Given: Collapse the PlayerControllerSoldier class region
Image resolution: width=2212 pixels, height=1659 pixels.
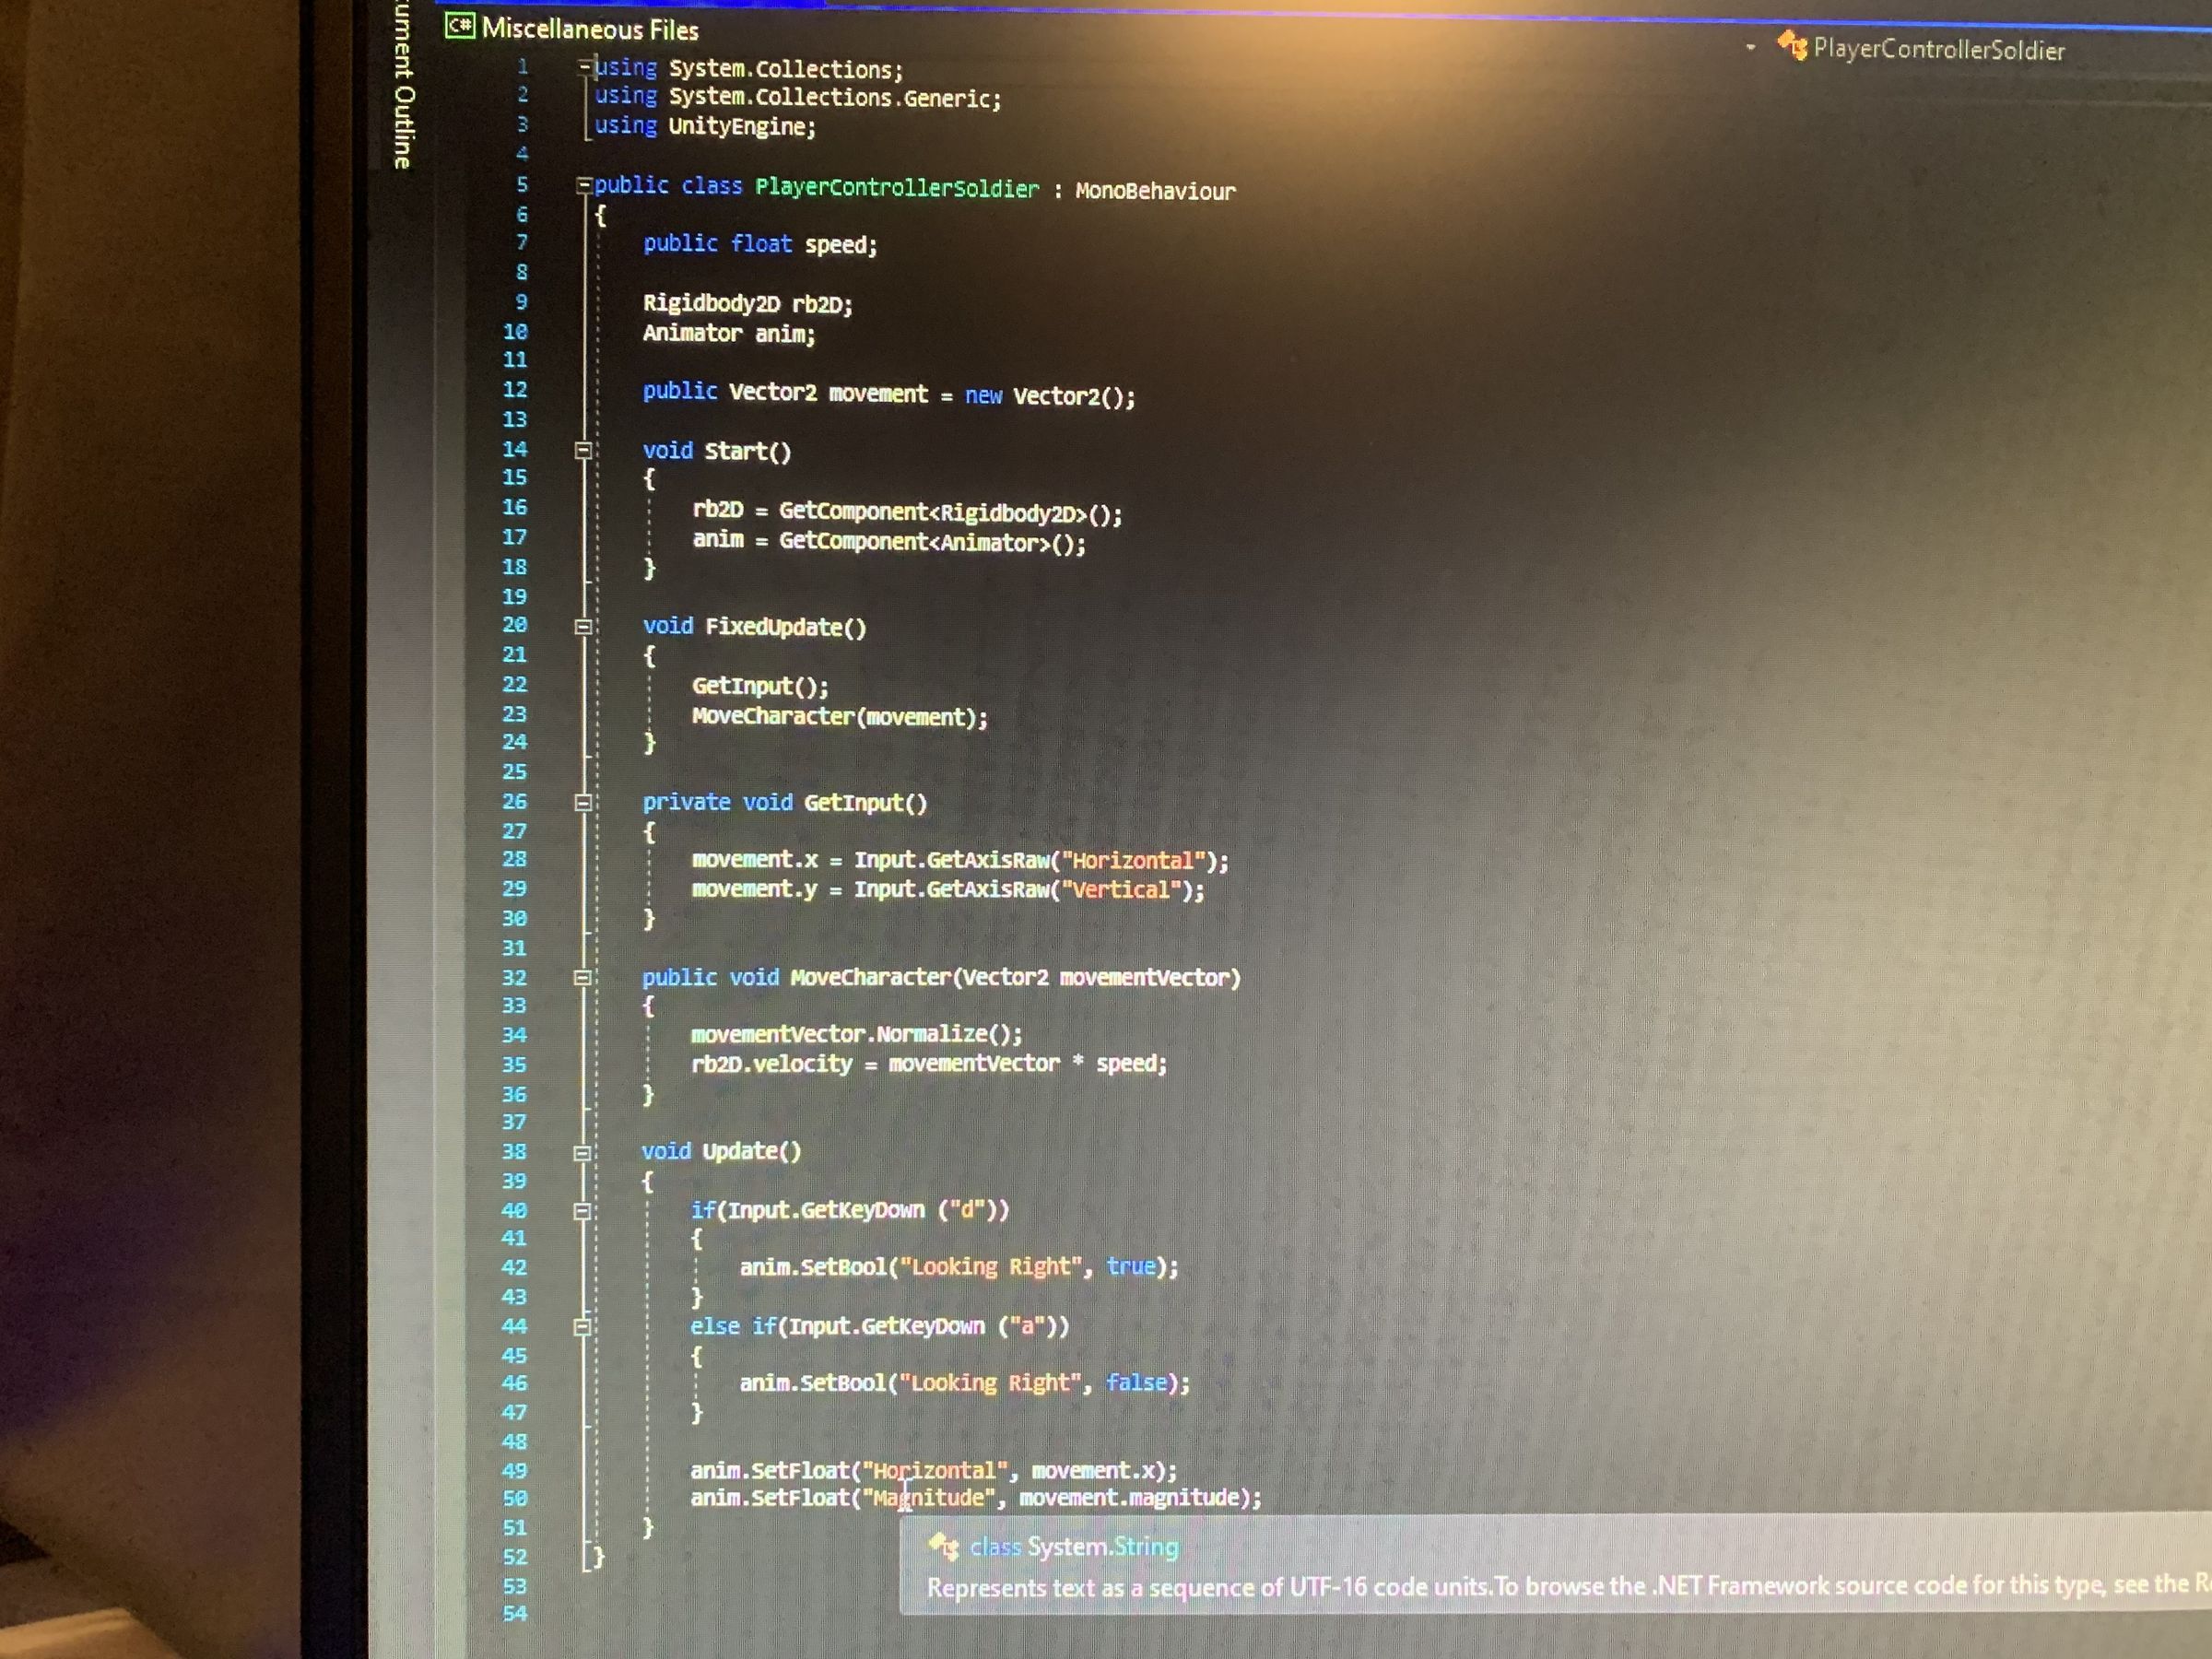Looking at the screenshot, I should 585,185.
